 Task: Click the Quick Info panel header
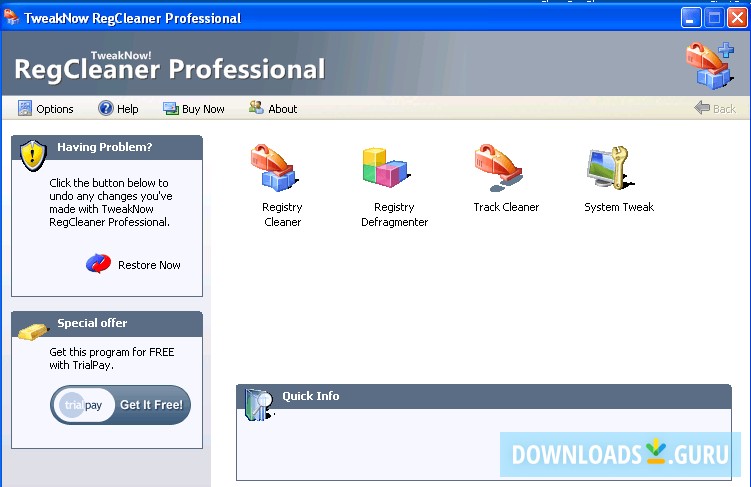click(484, 396)
